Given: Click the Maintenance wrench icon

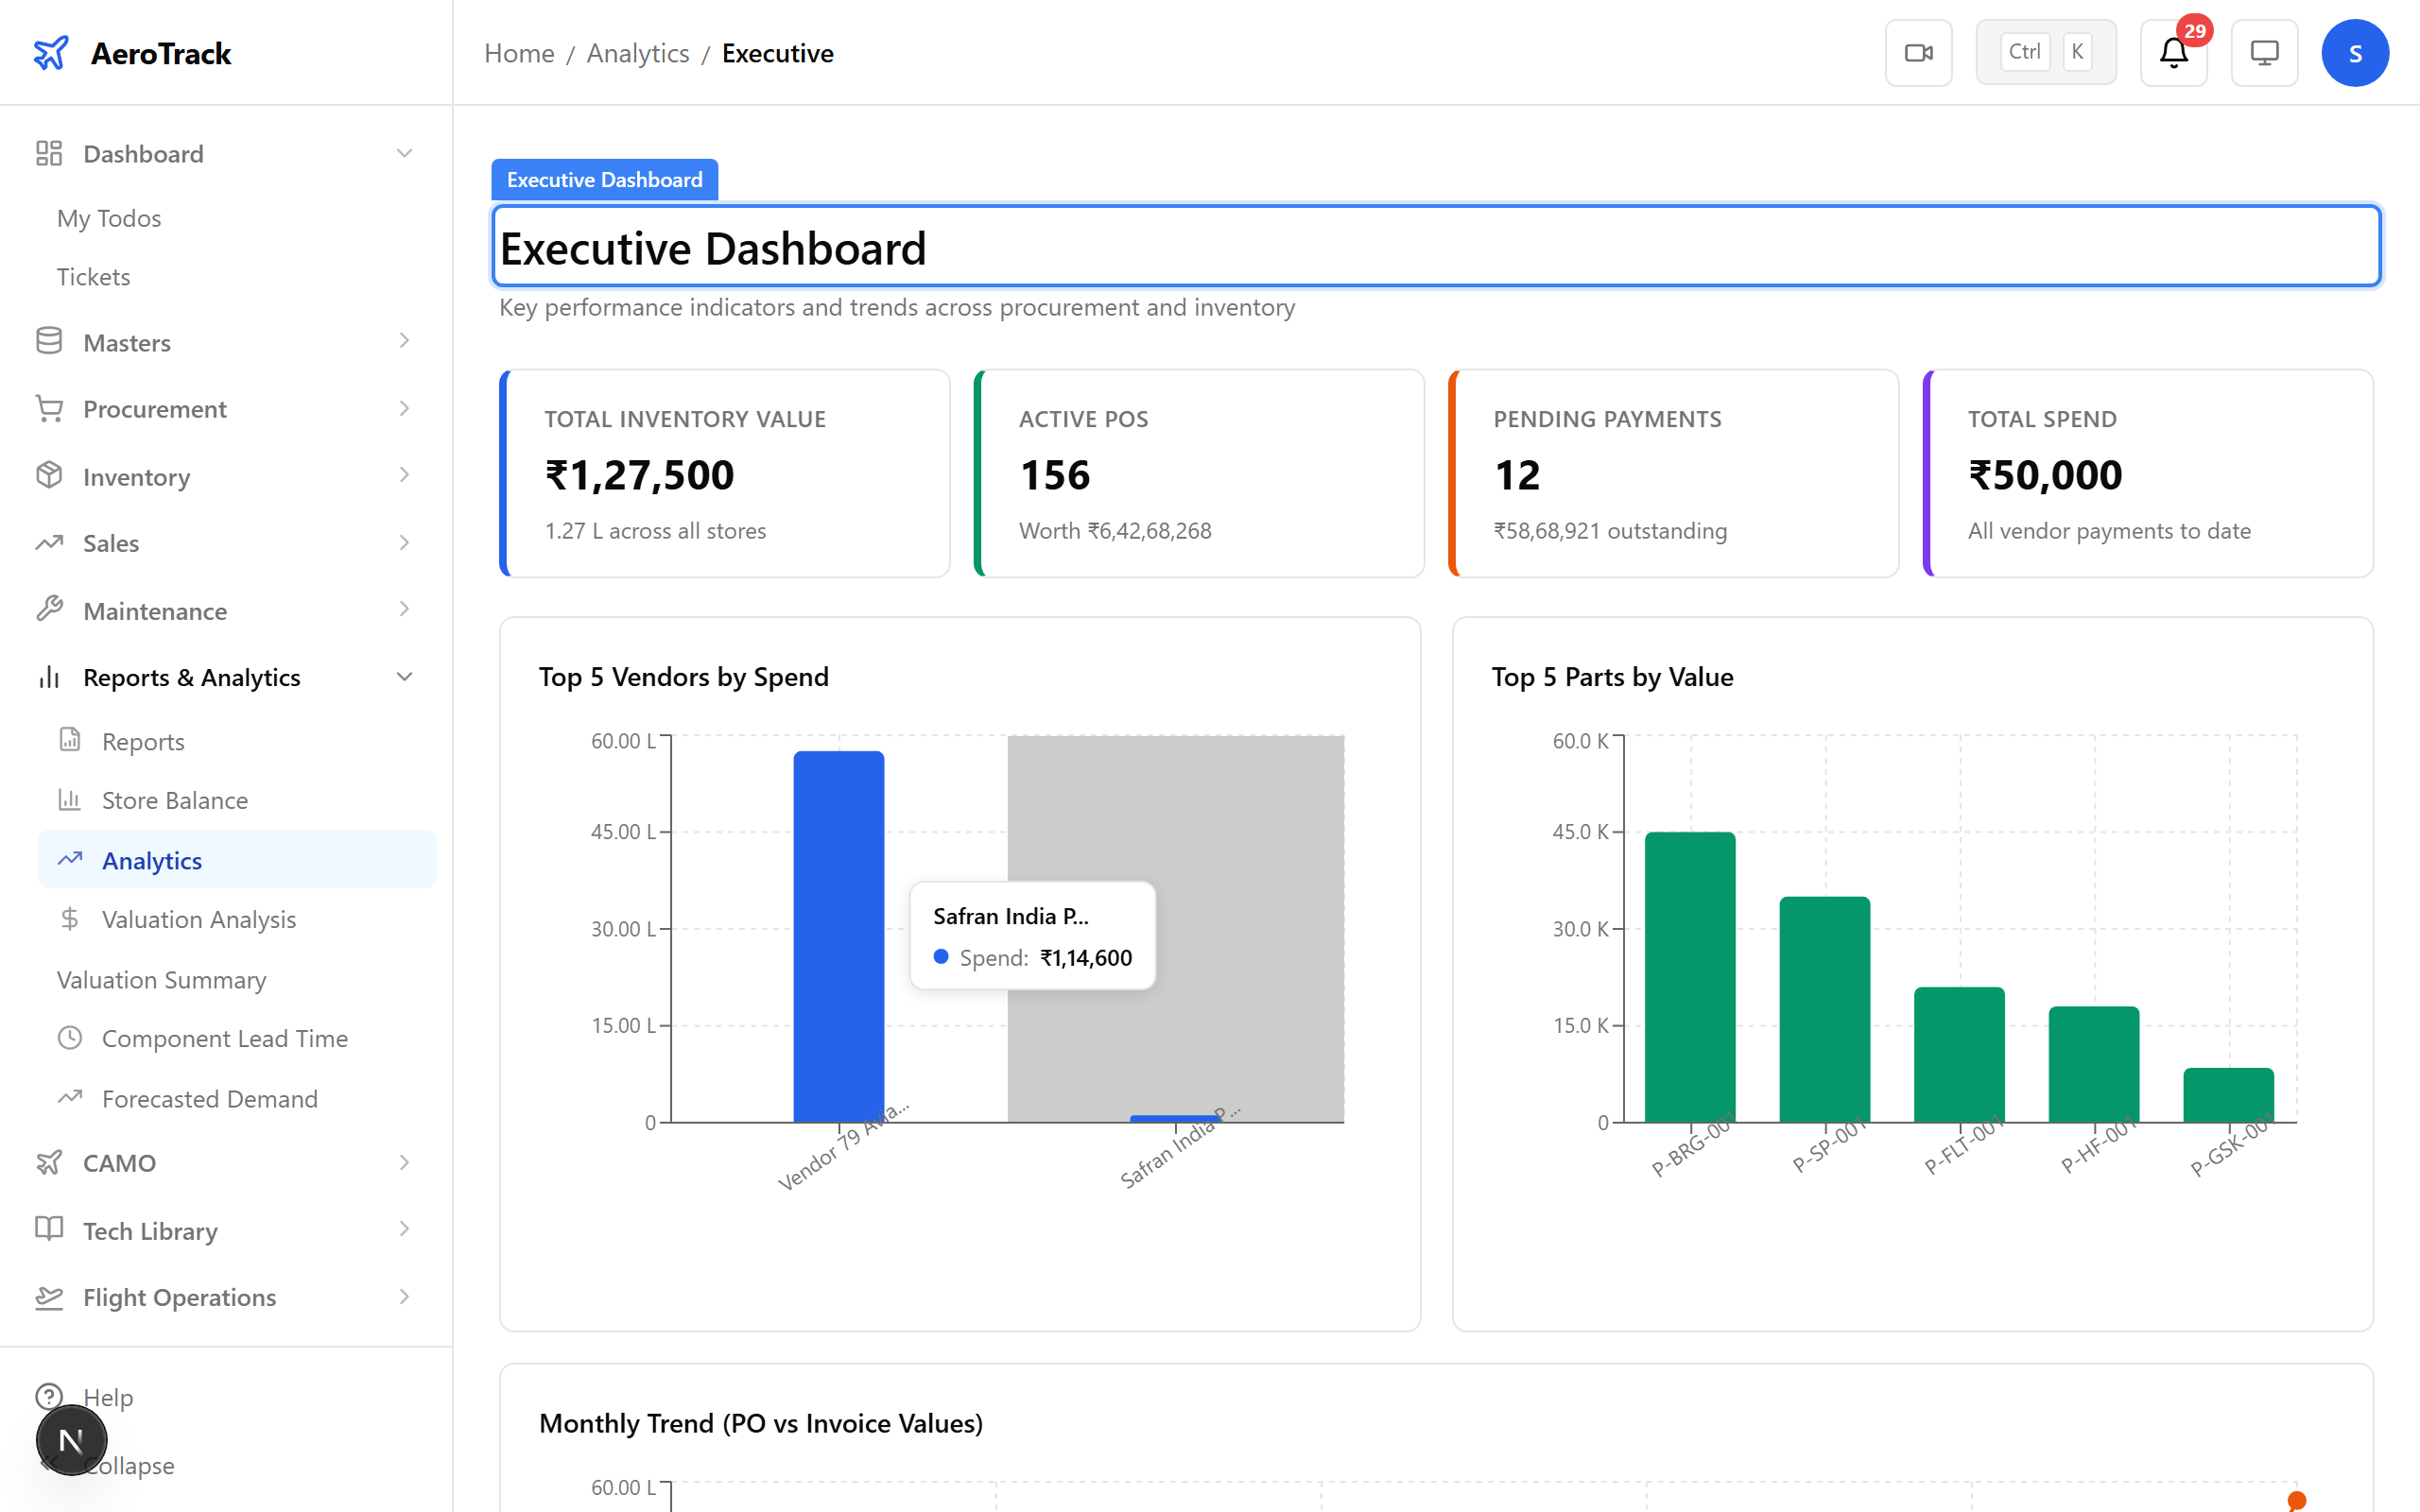Looking at the screenshot, I should point(50,610).
